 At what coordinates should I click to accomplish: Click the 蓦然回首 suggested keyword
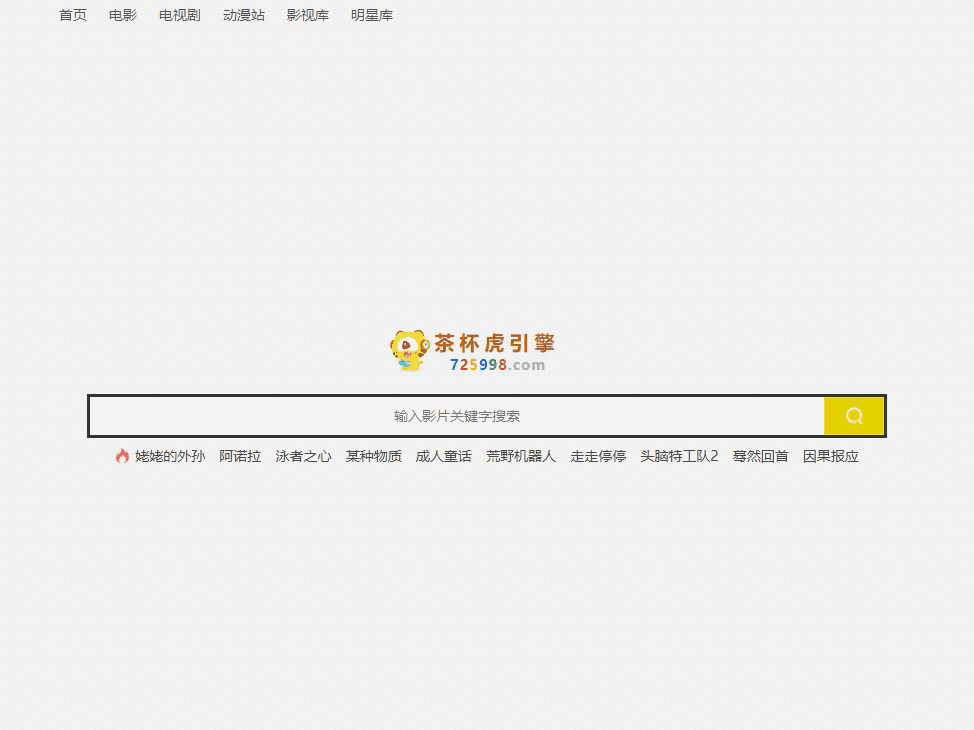tap(761, 456)
